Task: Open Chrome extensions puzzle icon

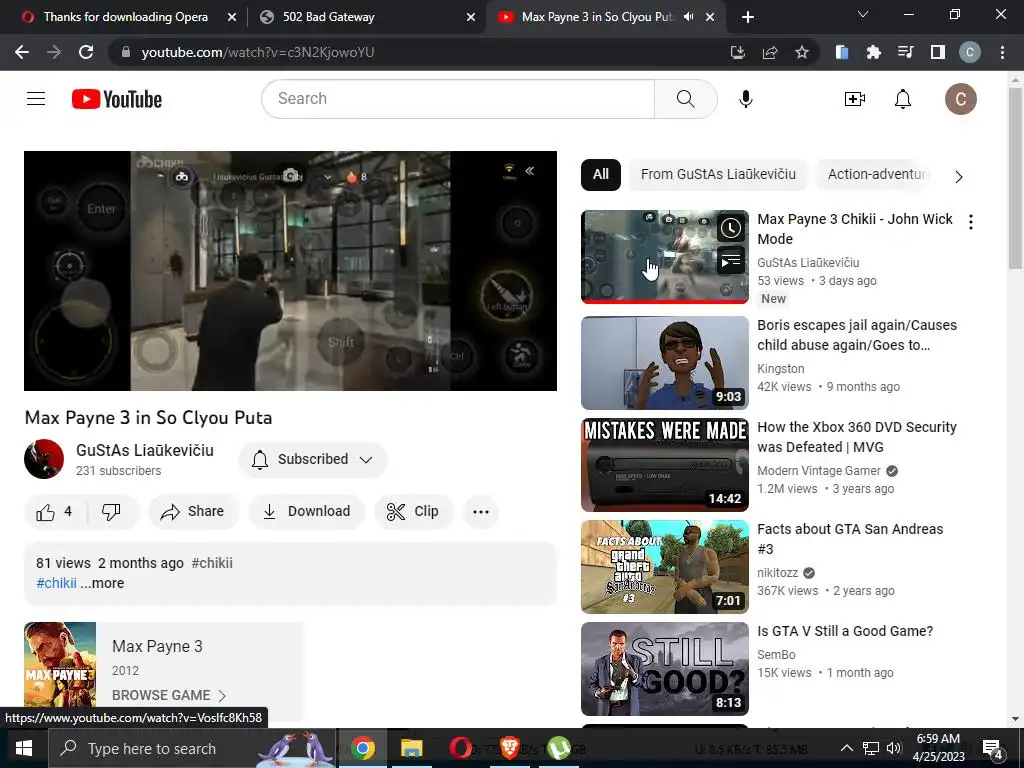Action: (874, 52)
